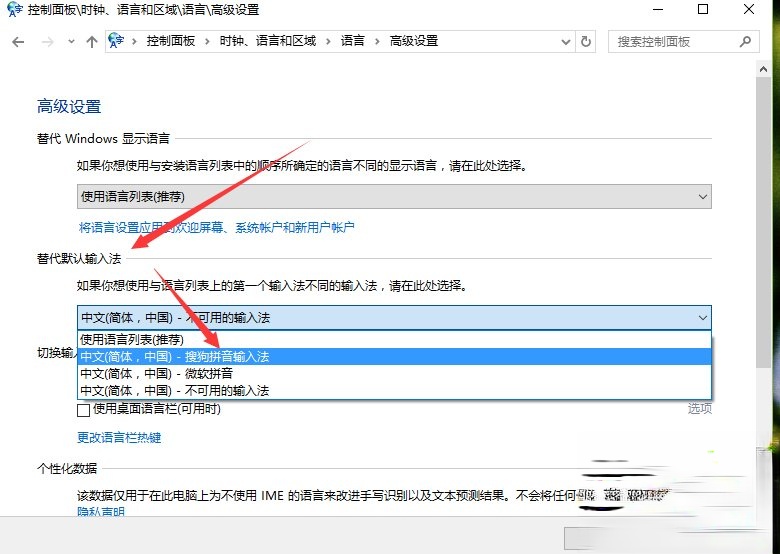Screen dimensions: 780x554
Task: Click the Forward navigation arrow
Action: (x=48, y=42)
